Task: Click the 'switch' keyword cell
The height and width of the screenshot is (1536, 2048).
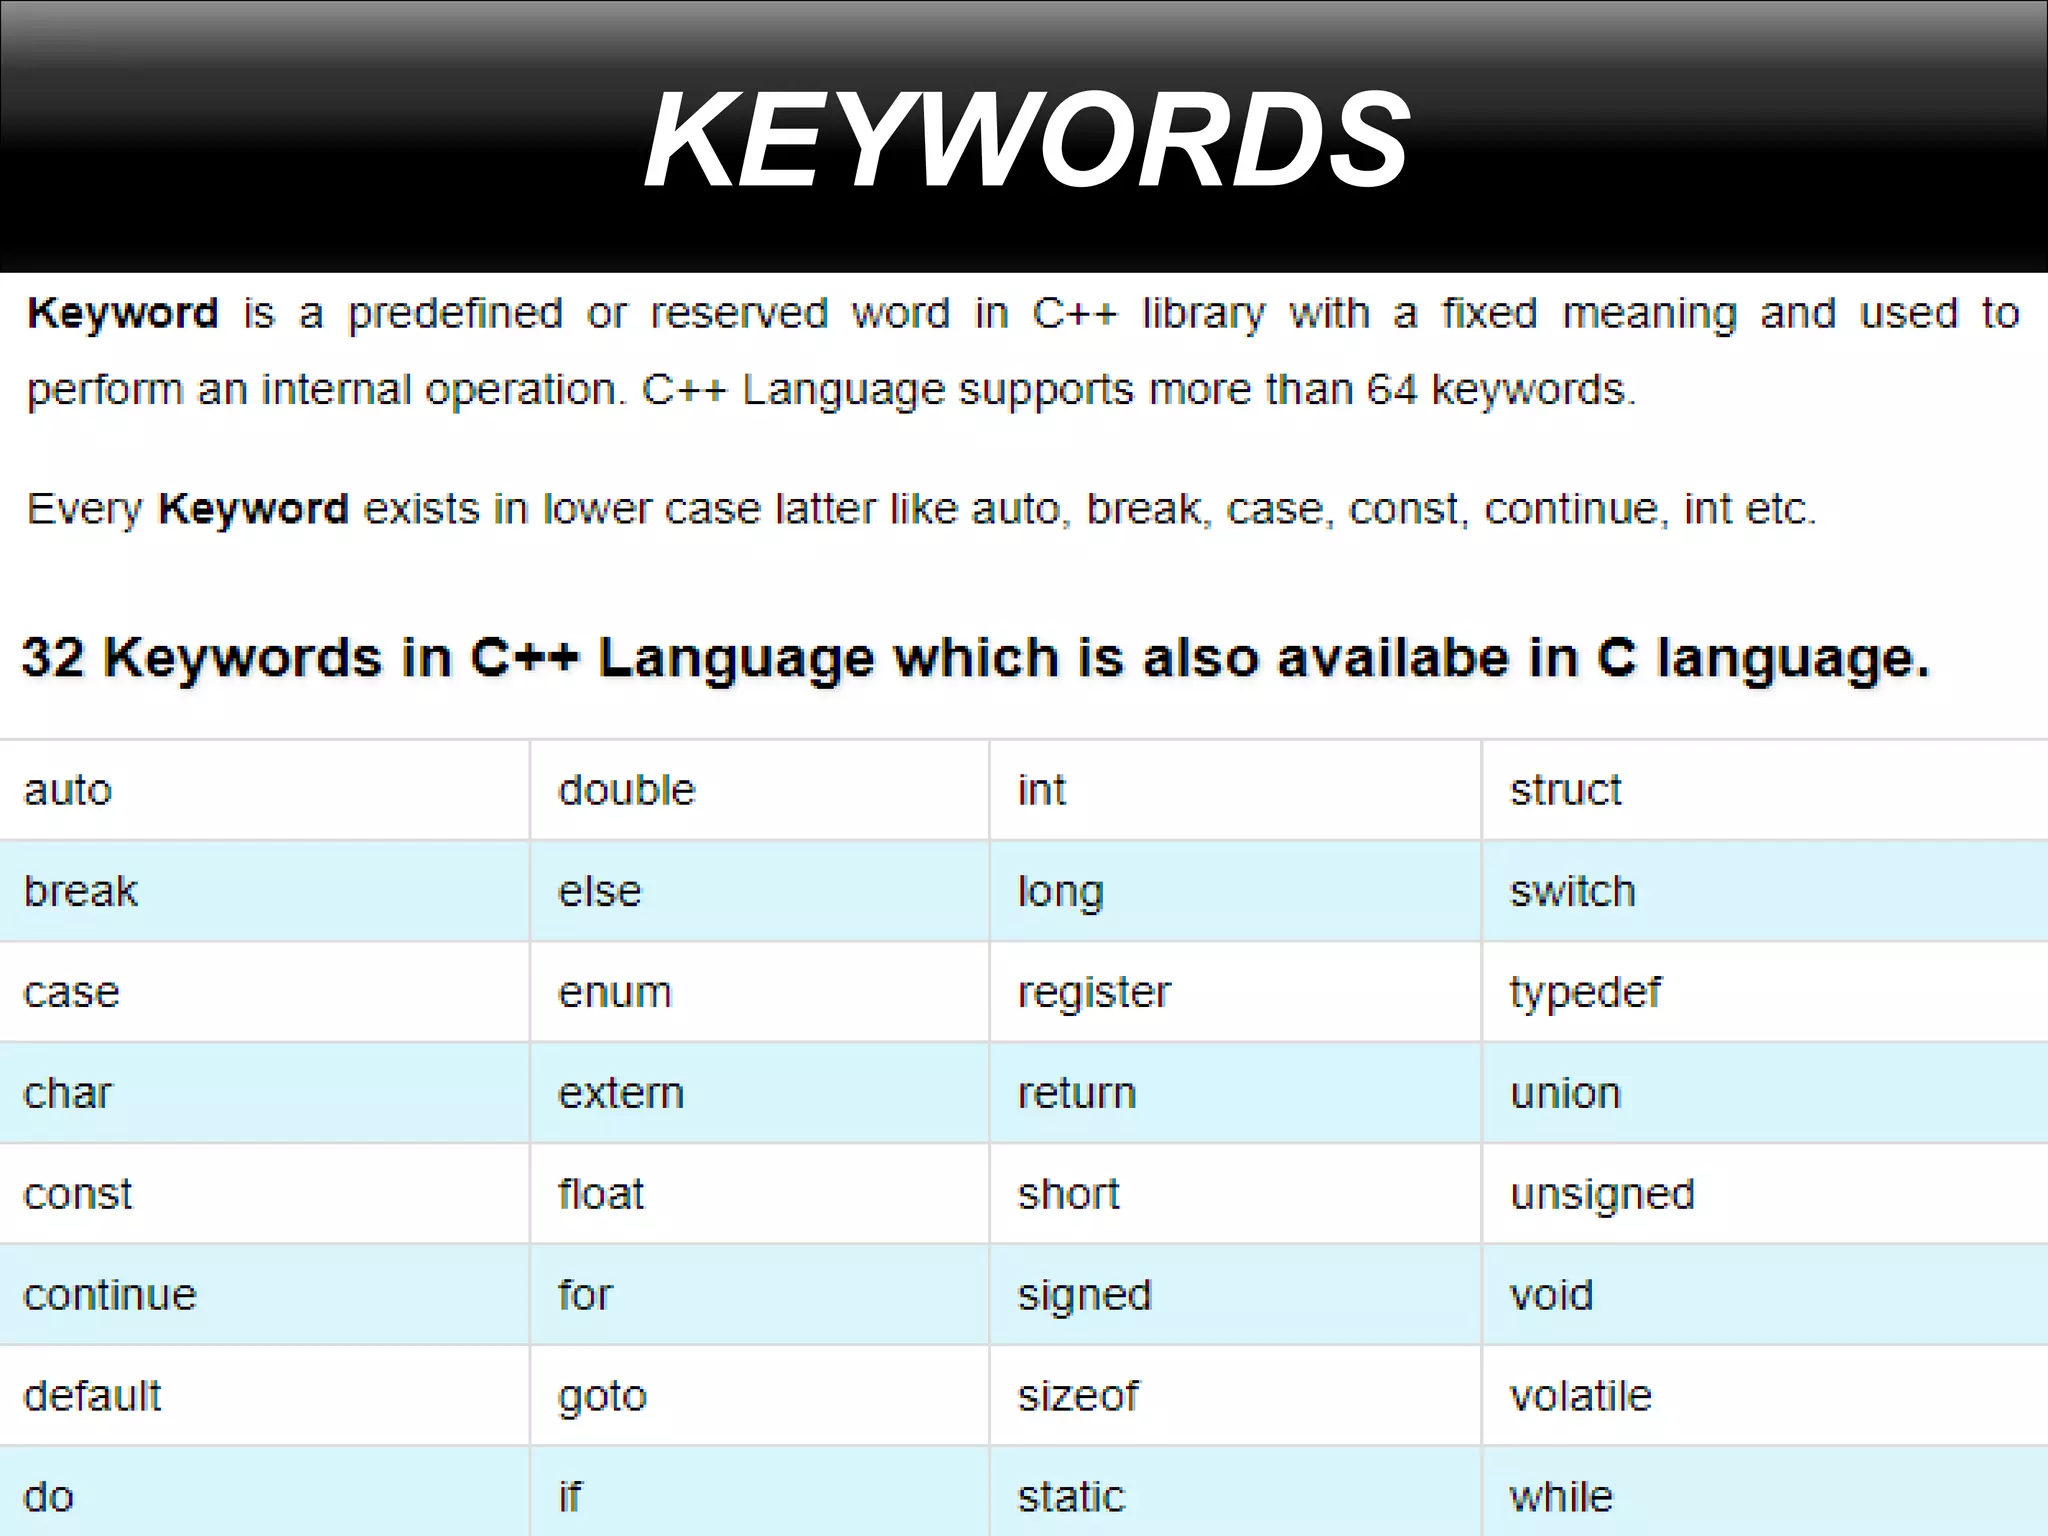Action: tap(1572, 891)
